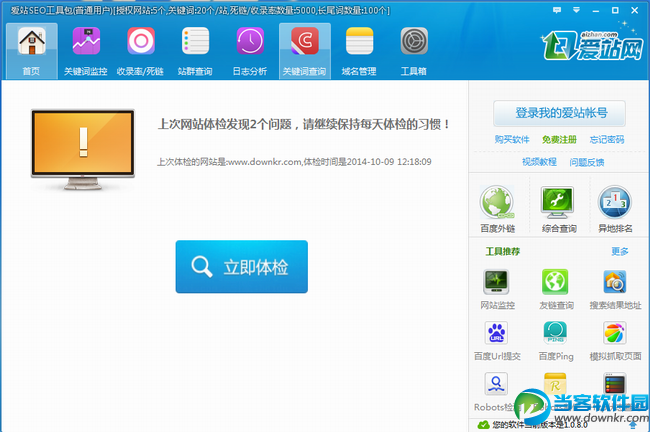Click the 立即体检 check-up button
The height and width of the screenshot is (432, 650).
tap(242, 267)
